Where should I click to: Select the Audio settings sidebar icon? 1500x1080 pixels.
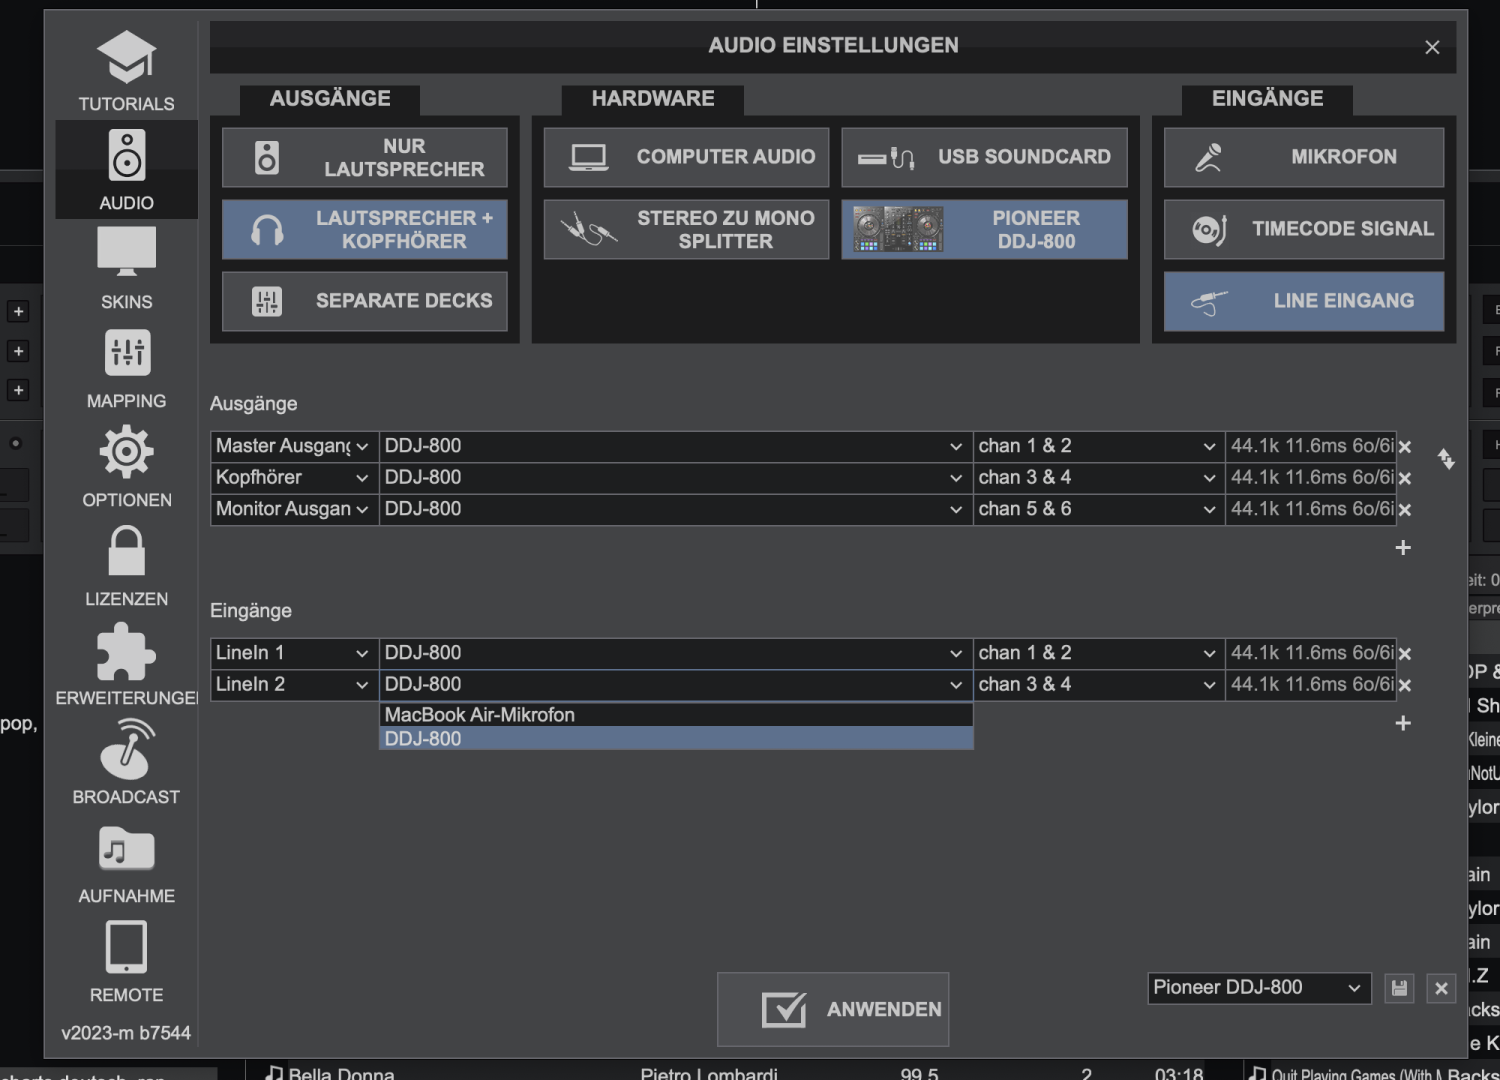tap(126, 169)
